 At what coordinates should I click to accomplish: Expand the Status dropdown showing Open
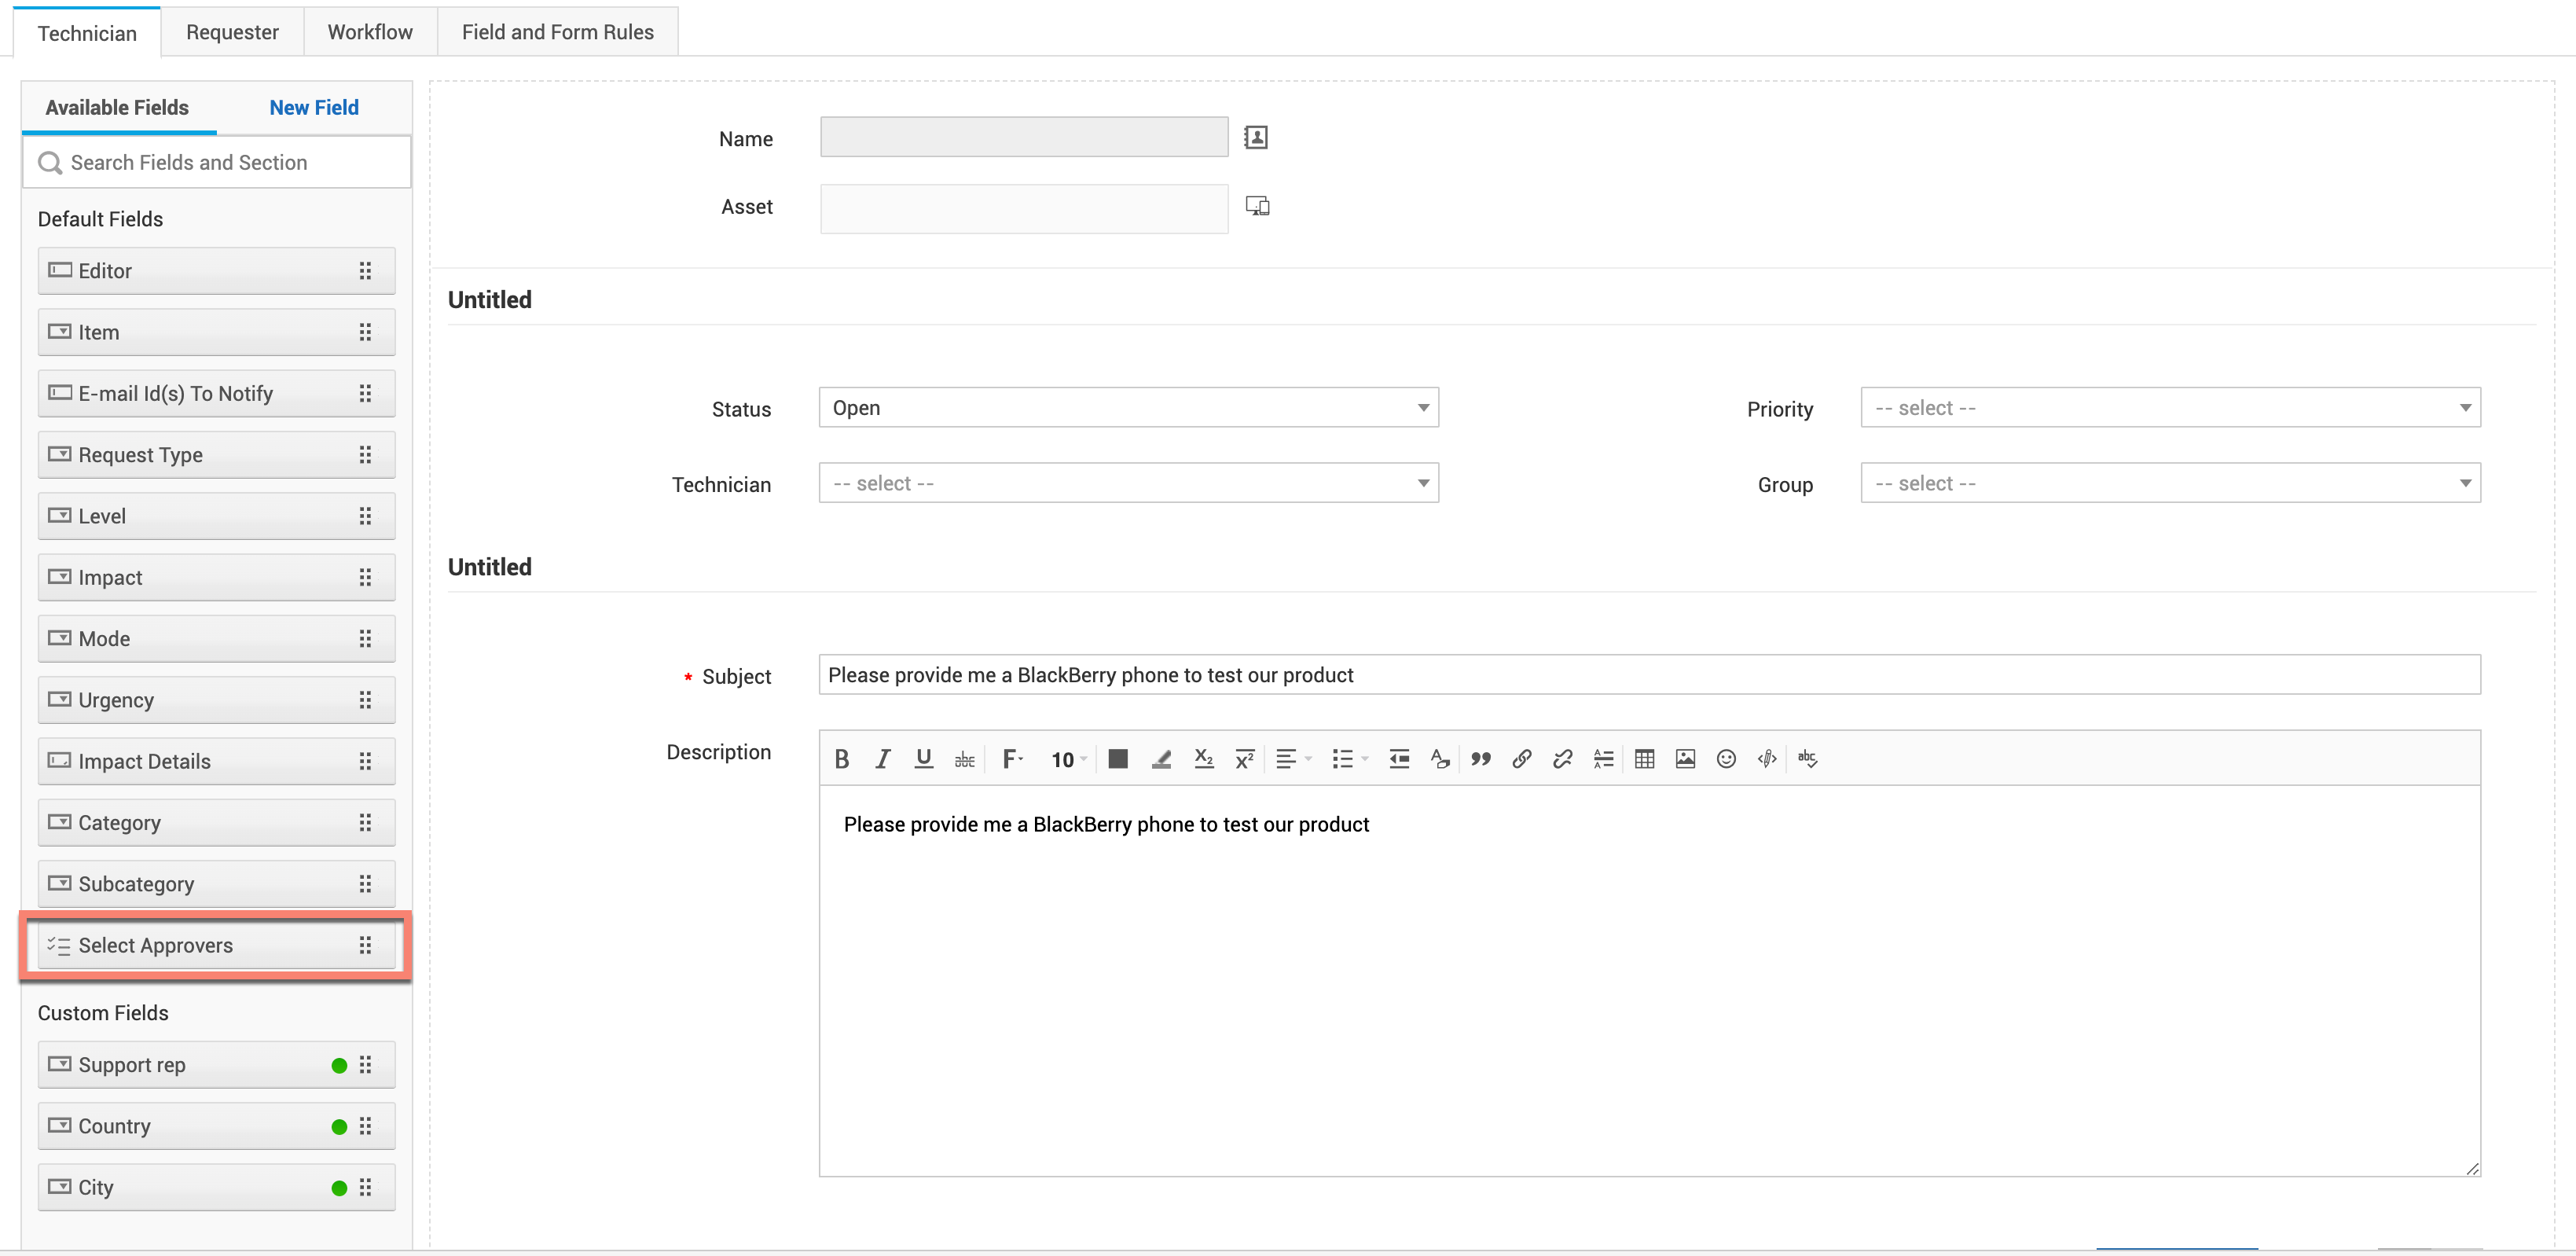(x=1128, y=408)
